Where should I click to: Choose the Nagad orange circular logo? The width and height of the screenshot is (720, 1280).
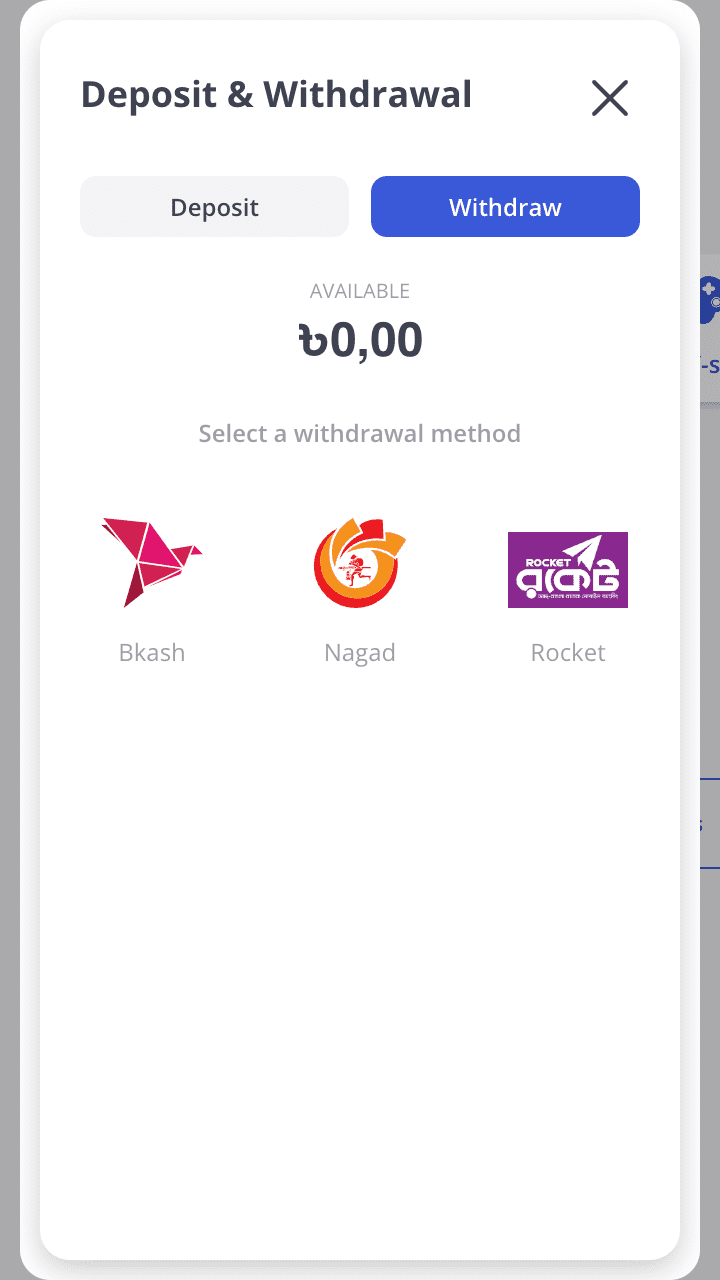(x=359, y=563)
